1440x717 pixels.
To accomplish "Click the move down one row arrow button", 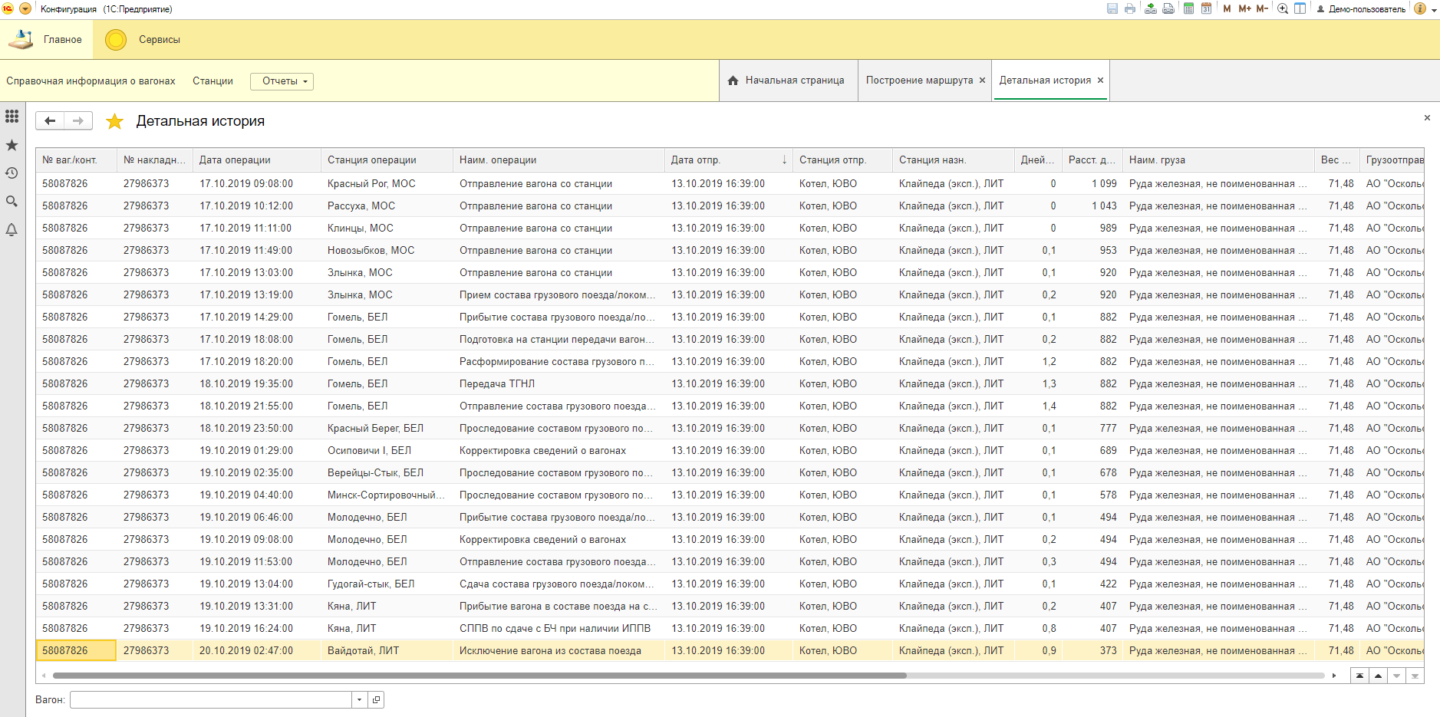I will click(x=1397, y=676).
